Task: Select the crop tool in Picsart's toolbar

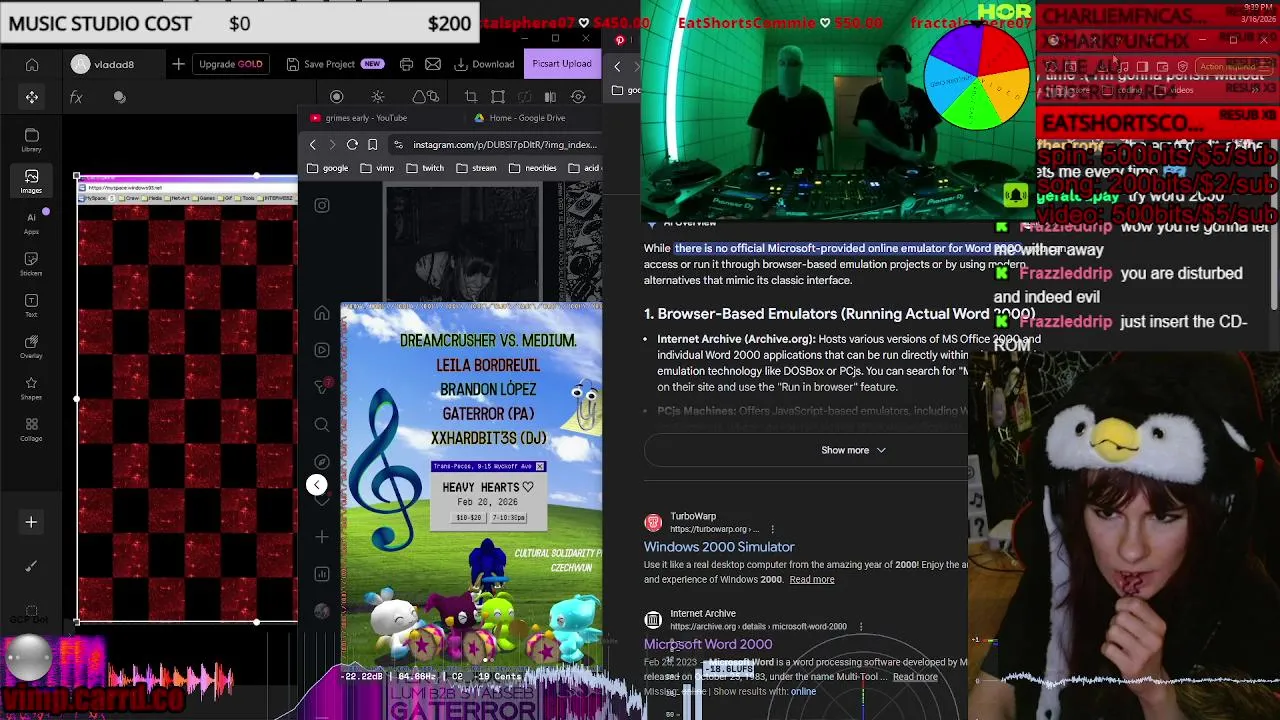Action: point(471,97)
